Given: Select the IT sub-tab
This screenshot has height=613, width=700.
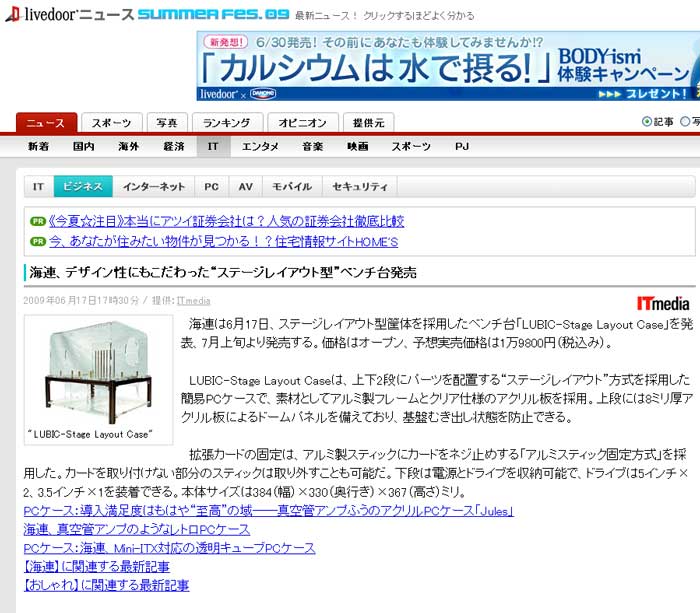Looking at the screenshot, I should coord(39,187).
